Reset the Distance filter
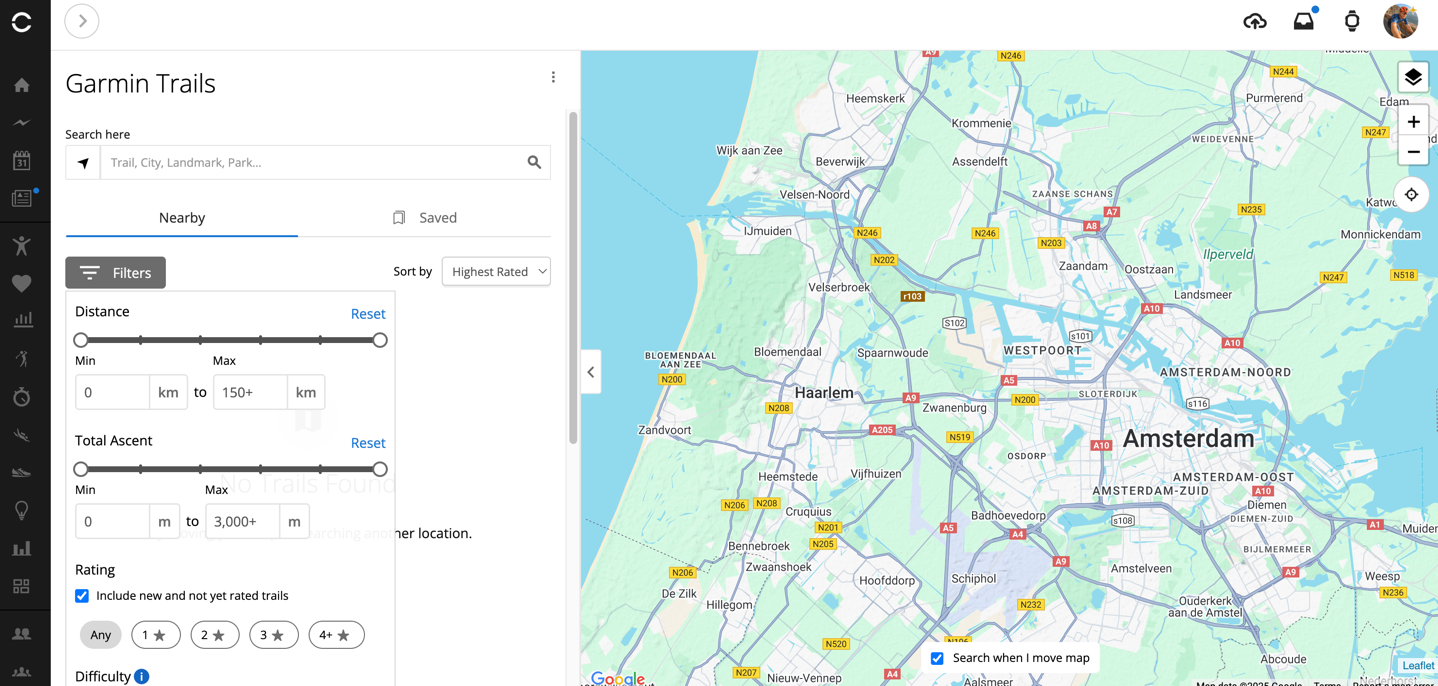The image size is (1438, 686). pyautogui.click(x=368, y=314)
